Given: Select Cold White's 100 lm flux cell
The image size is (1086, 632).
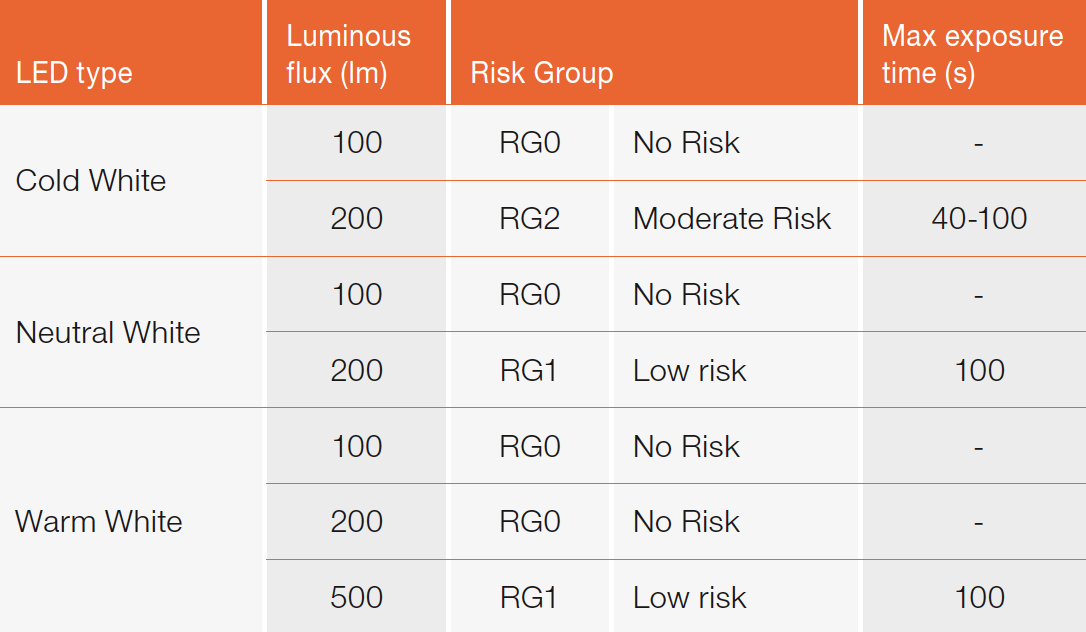Looking at the screenshot, I should pos(357,142).
